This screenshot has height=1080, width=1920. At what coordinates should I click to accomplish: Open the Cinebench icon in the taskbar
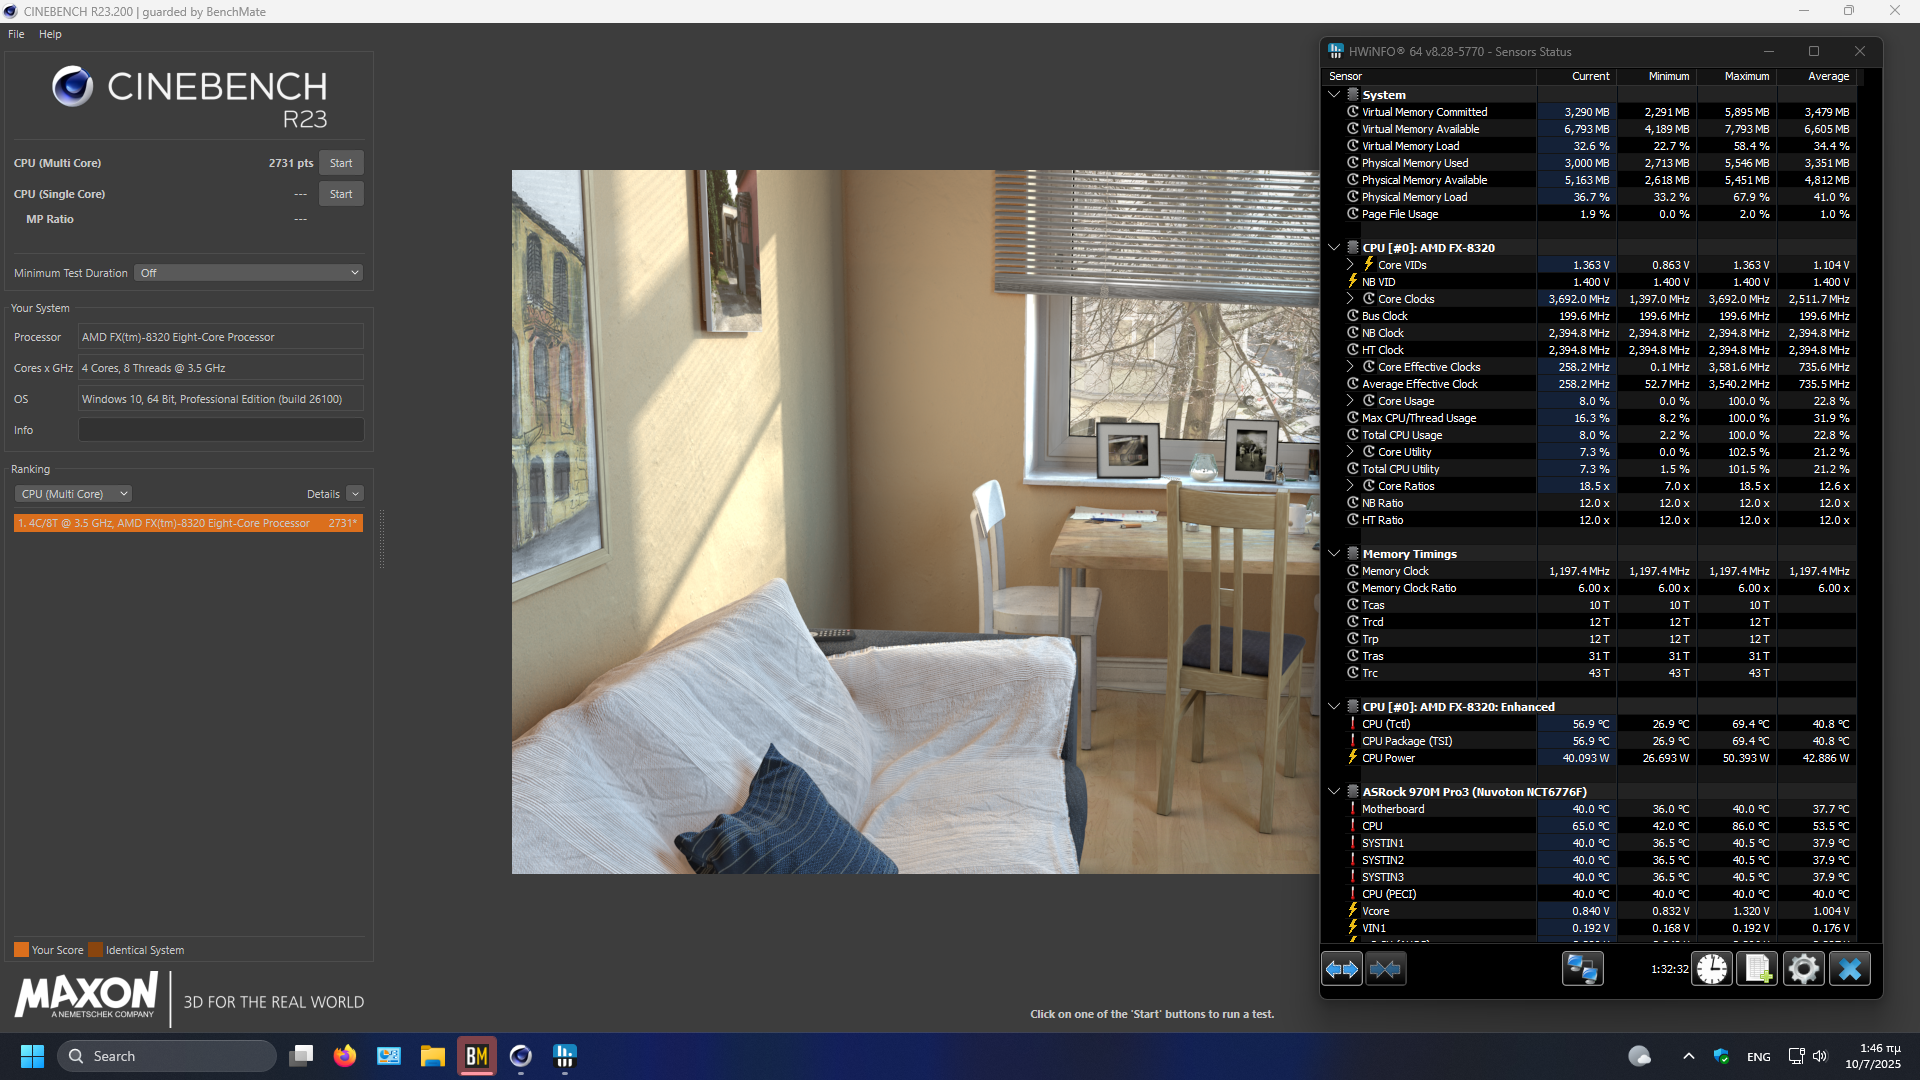tap(521, 1056)
